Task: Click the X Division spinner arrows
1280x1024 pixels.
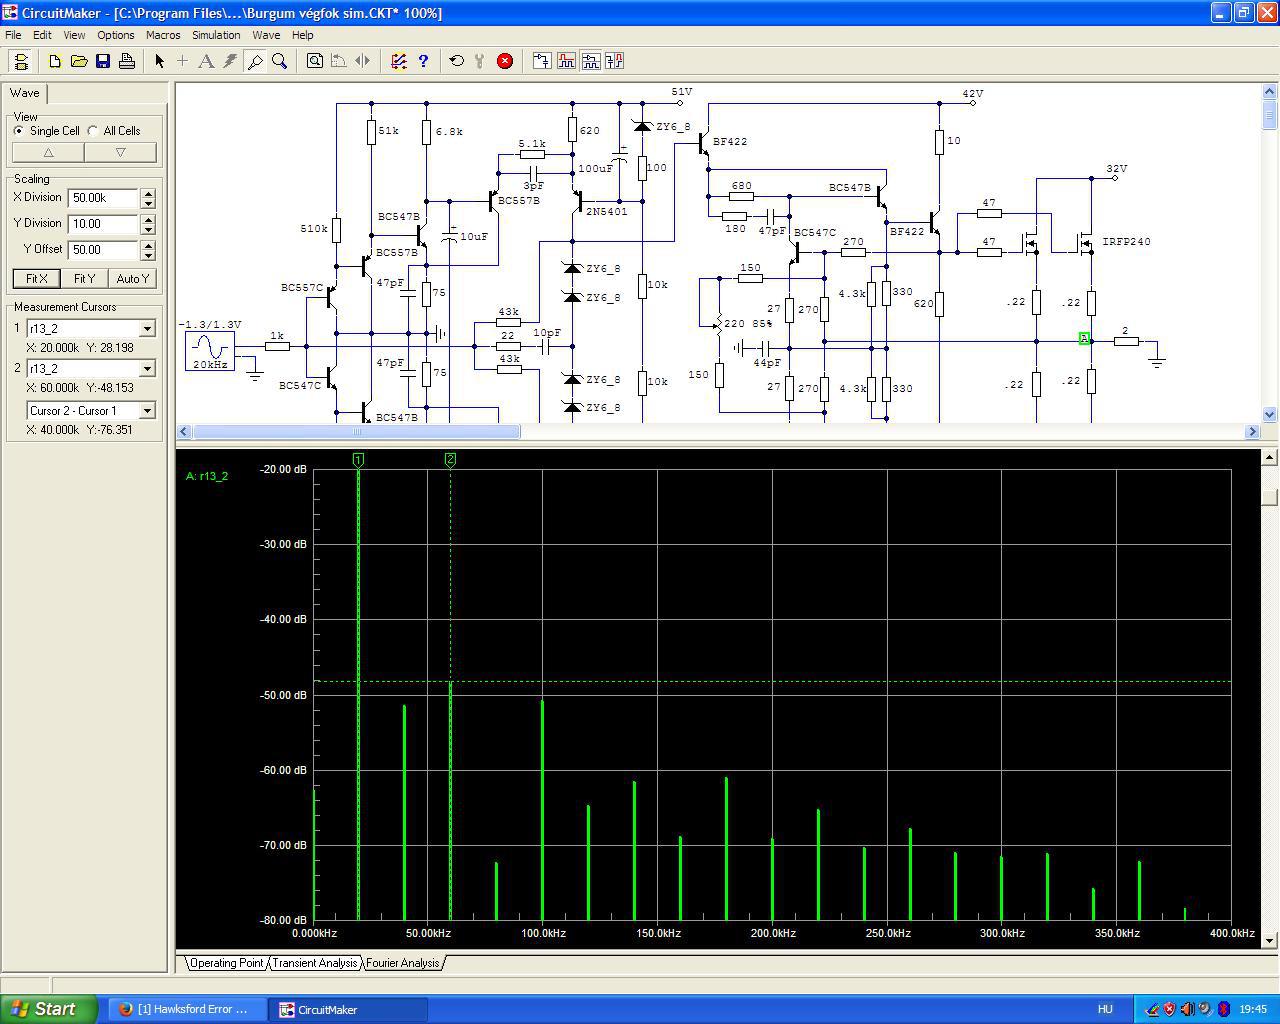Action: (148, 198)
